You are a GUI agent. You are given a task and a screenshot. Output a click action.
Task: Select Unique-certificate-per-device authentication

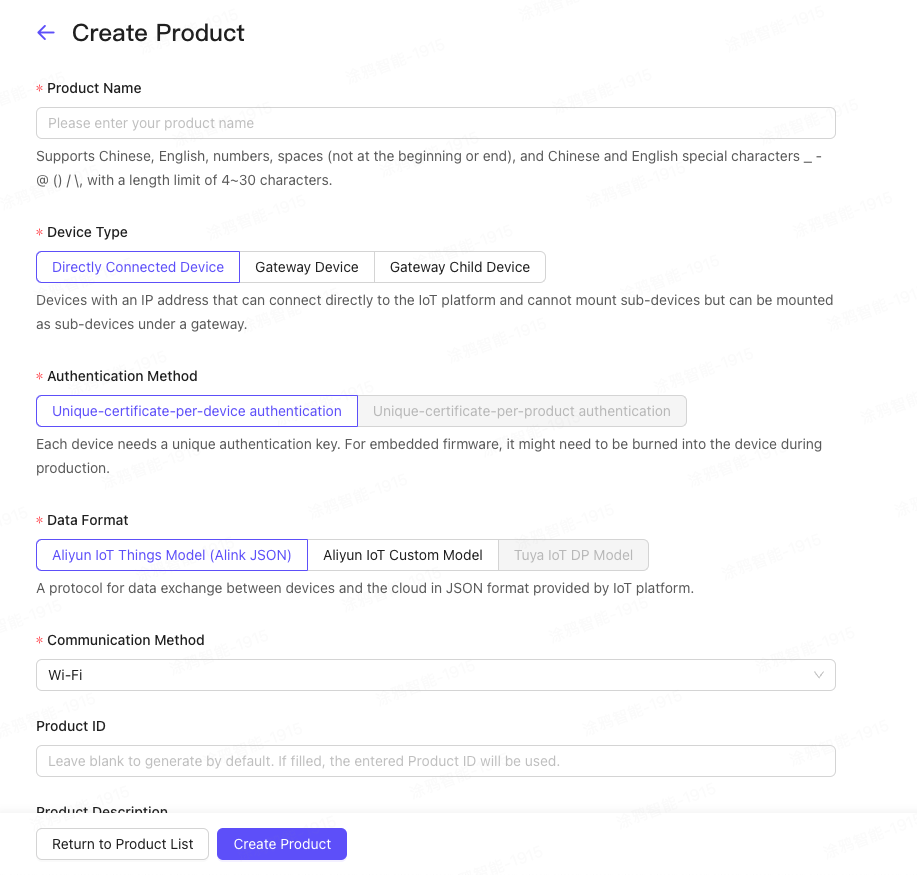point(197,411)
